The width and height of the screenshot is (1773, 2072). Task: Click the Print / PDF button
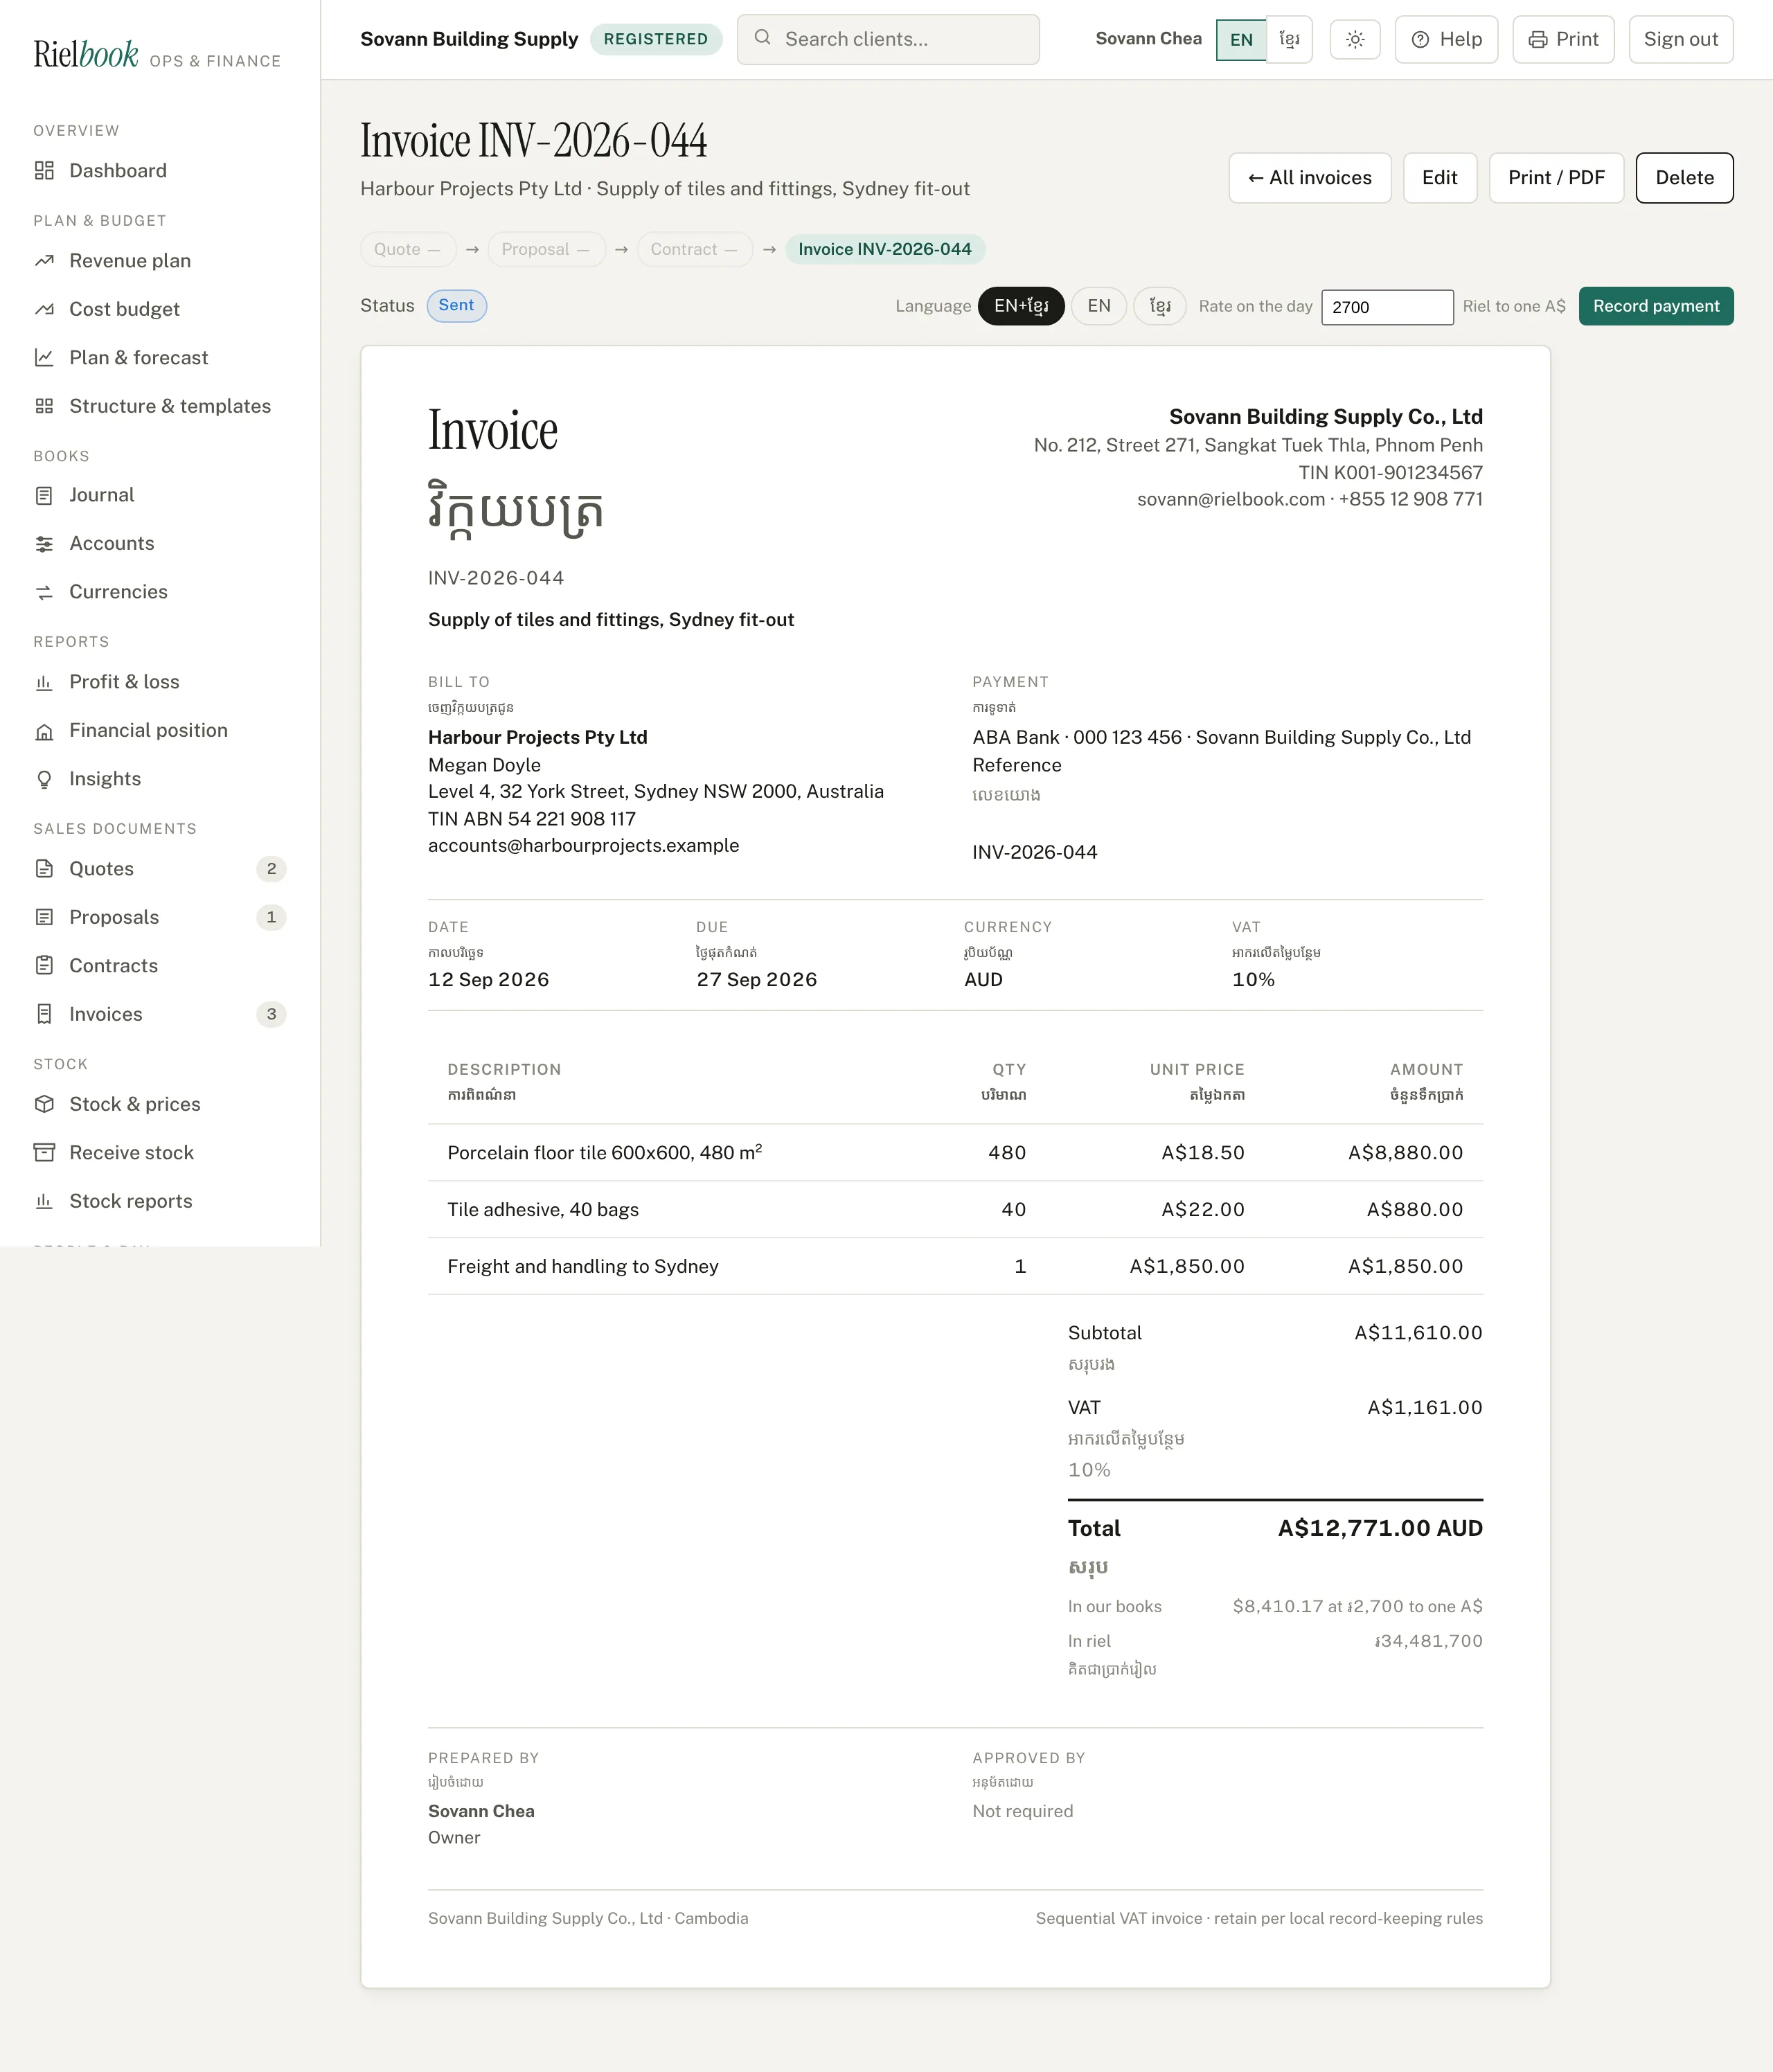point(1556,178)
